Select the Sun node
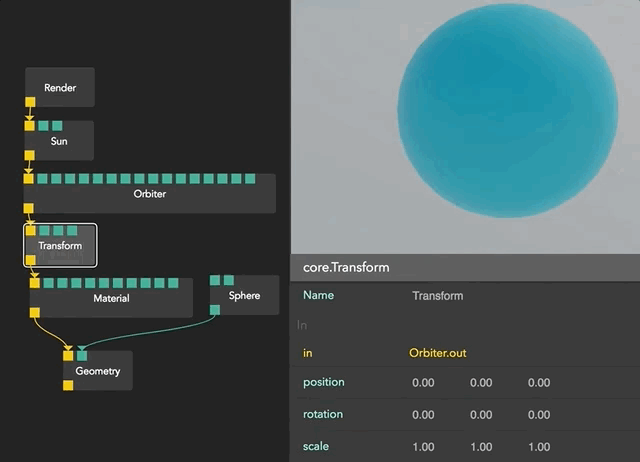This screenshot has width=640, height=462. coord(59,141)
